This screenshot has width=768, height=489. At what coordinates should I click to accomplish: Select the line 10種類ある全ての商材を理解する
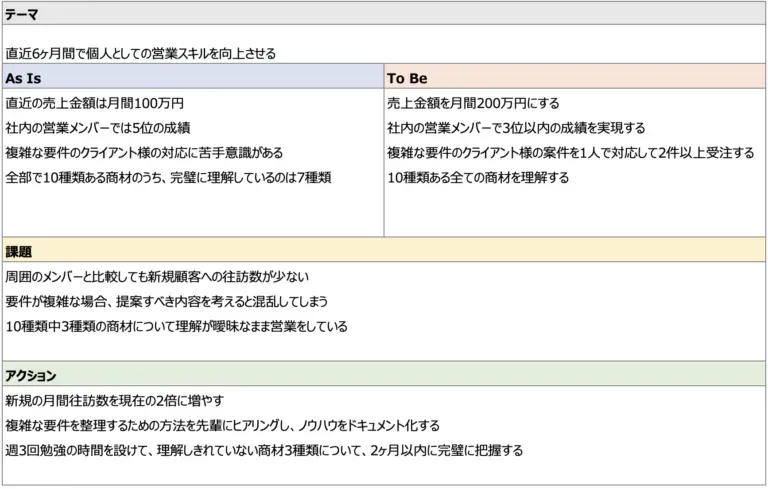point(478,177)
